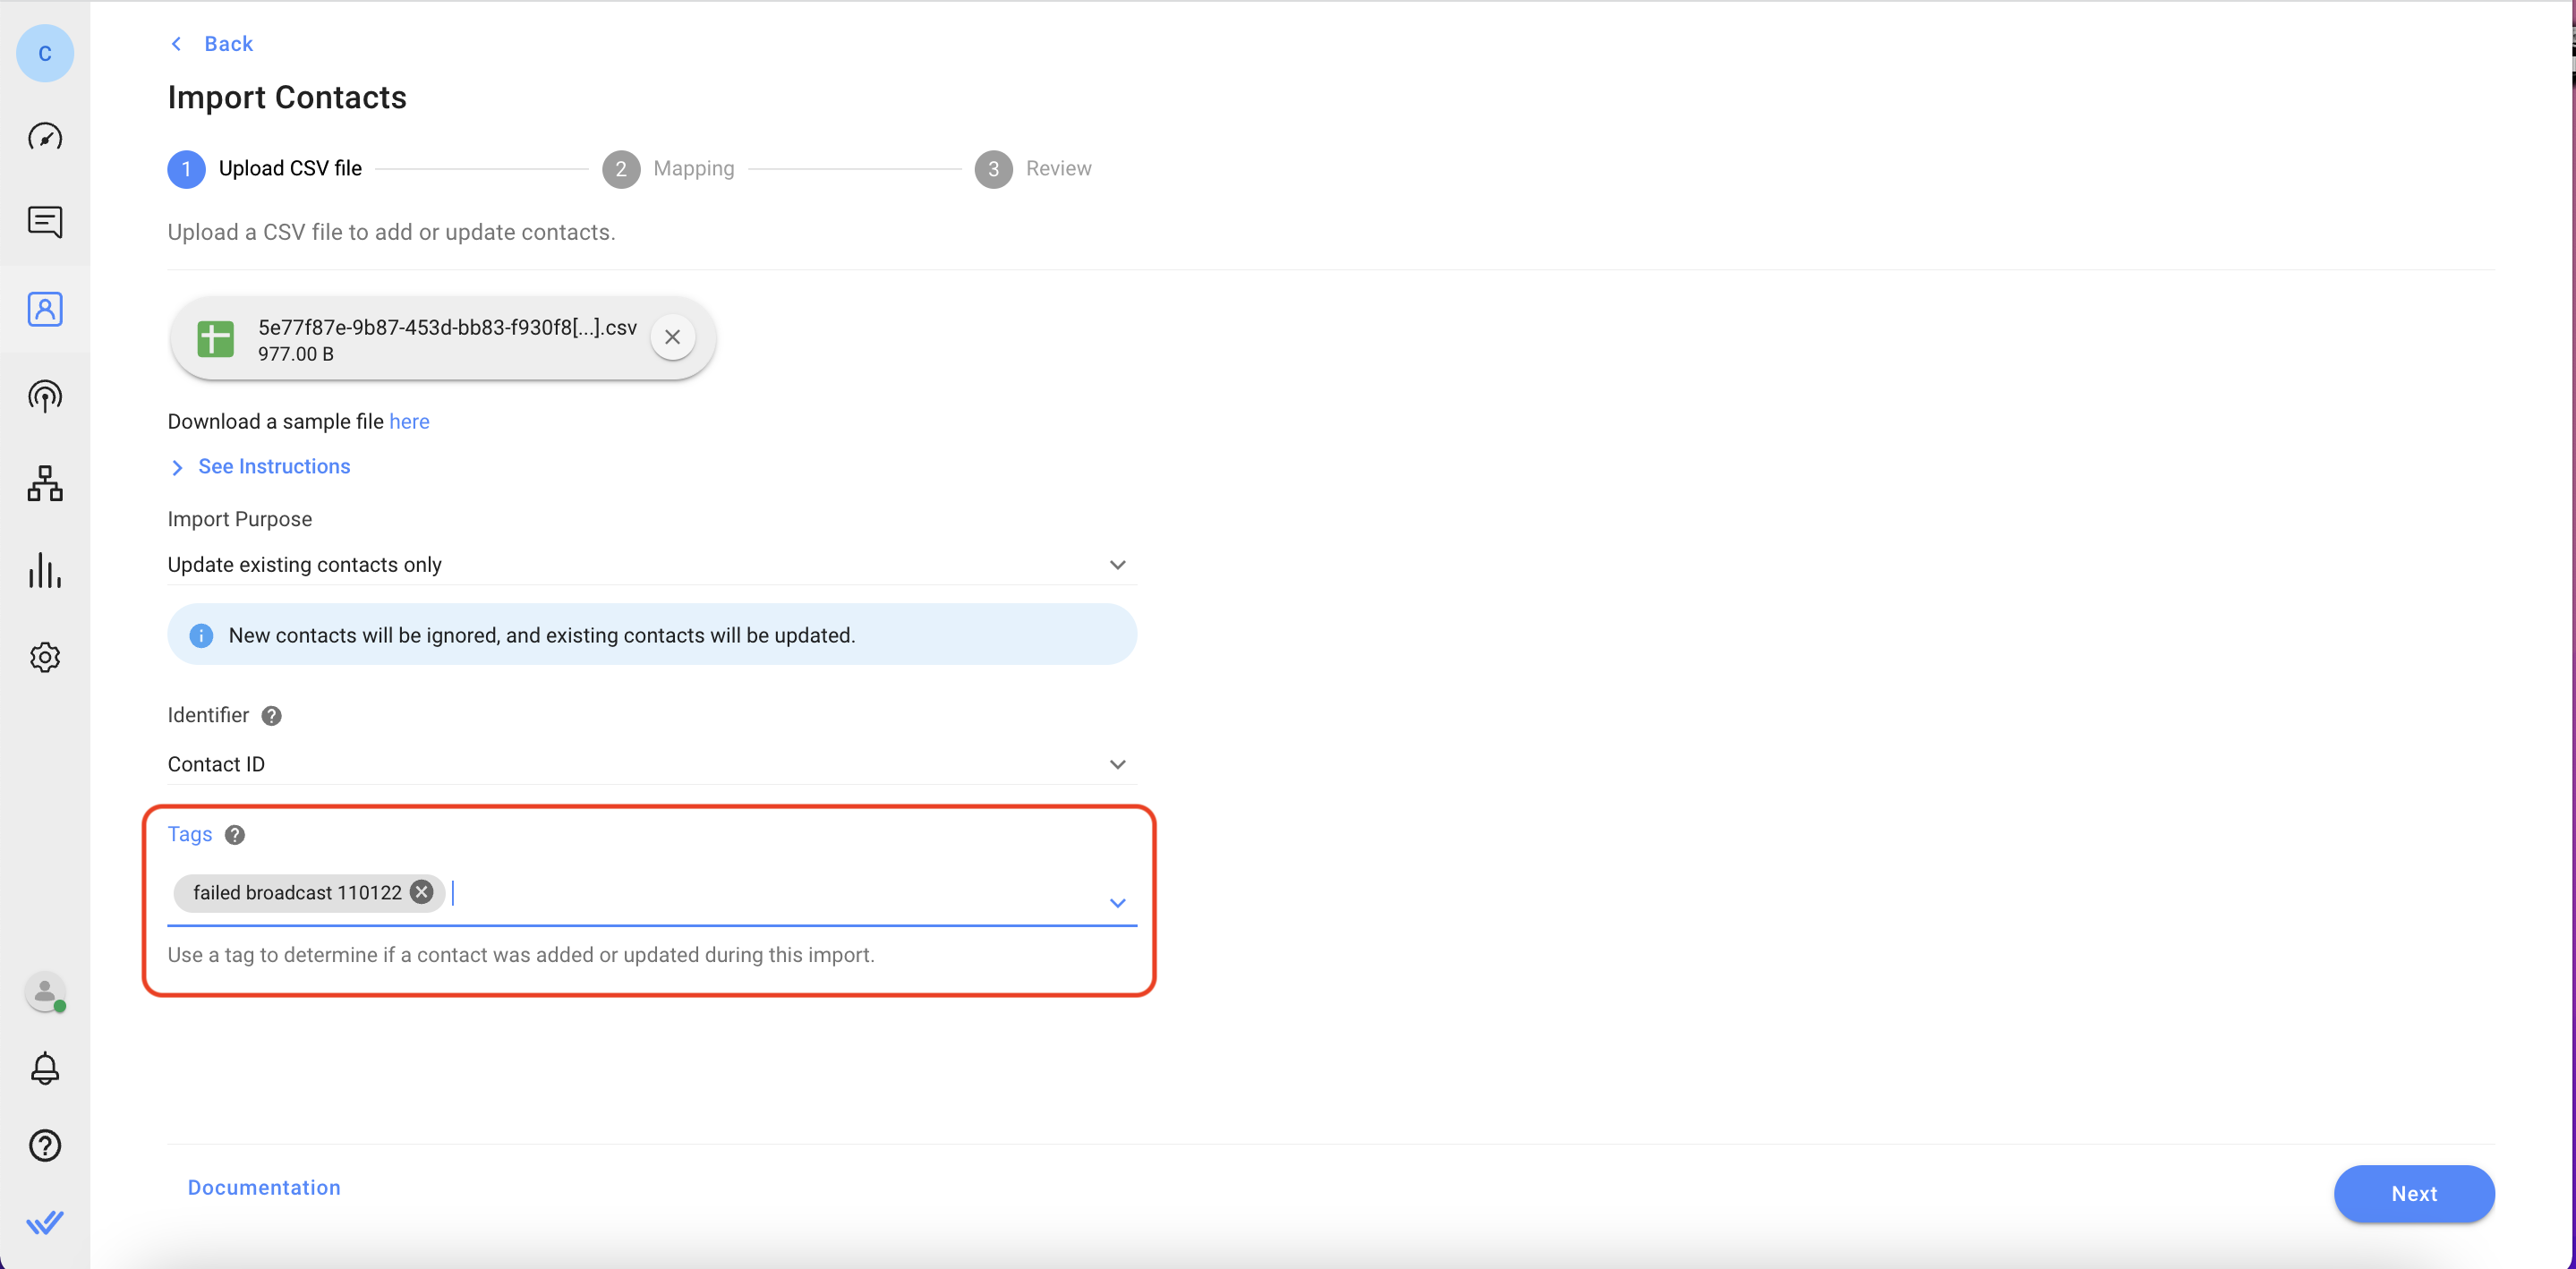Expand the Tags dropdown arrow

pyautogui.click(x=1117, y=901)
